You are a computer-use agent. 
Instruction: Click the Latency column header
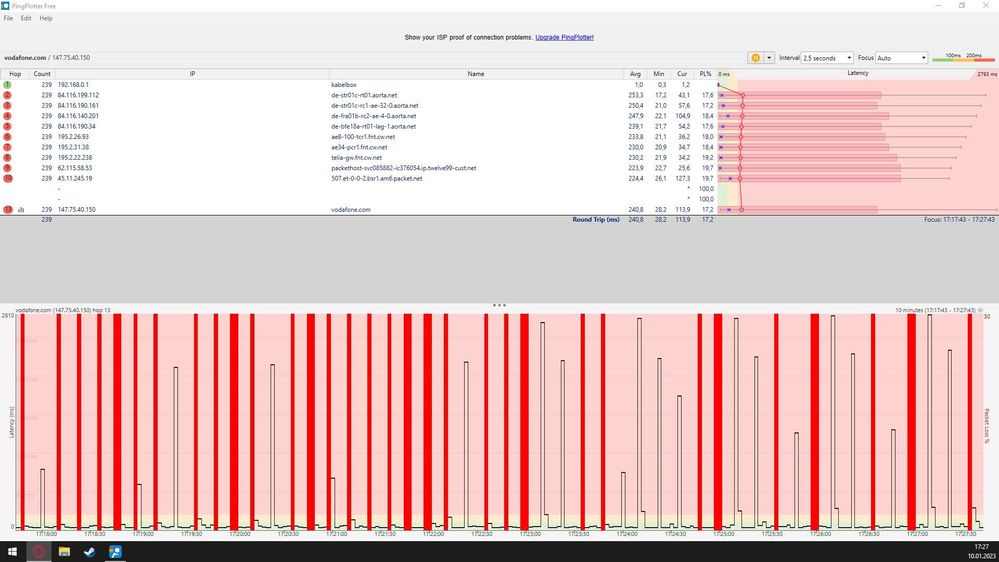[858, 73]
